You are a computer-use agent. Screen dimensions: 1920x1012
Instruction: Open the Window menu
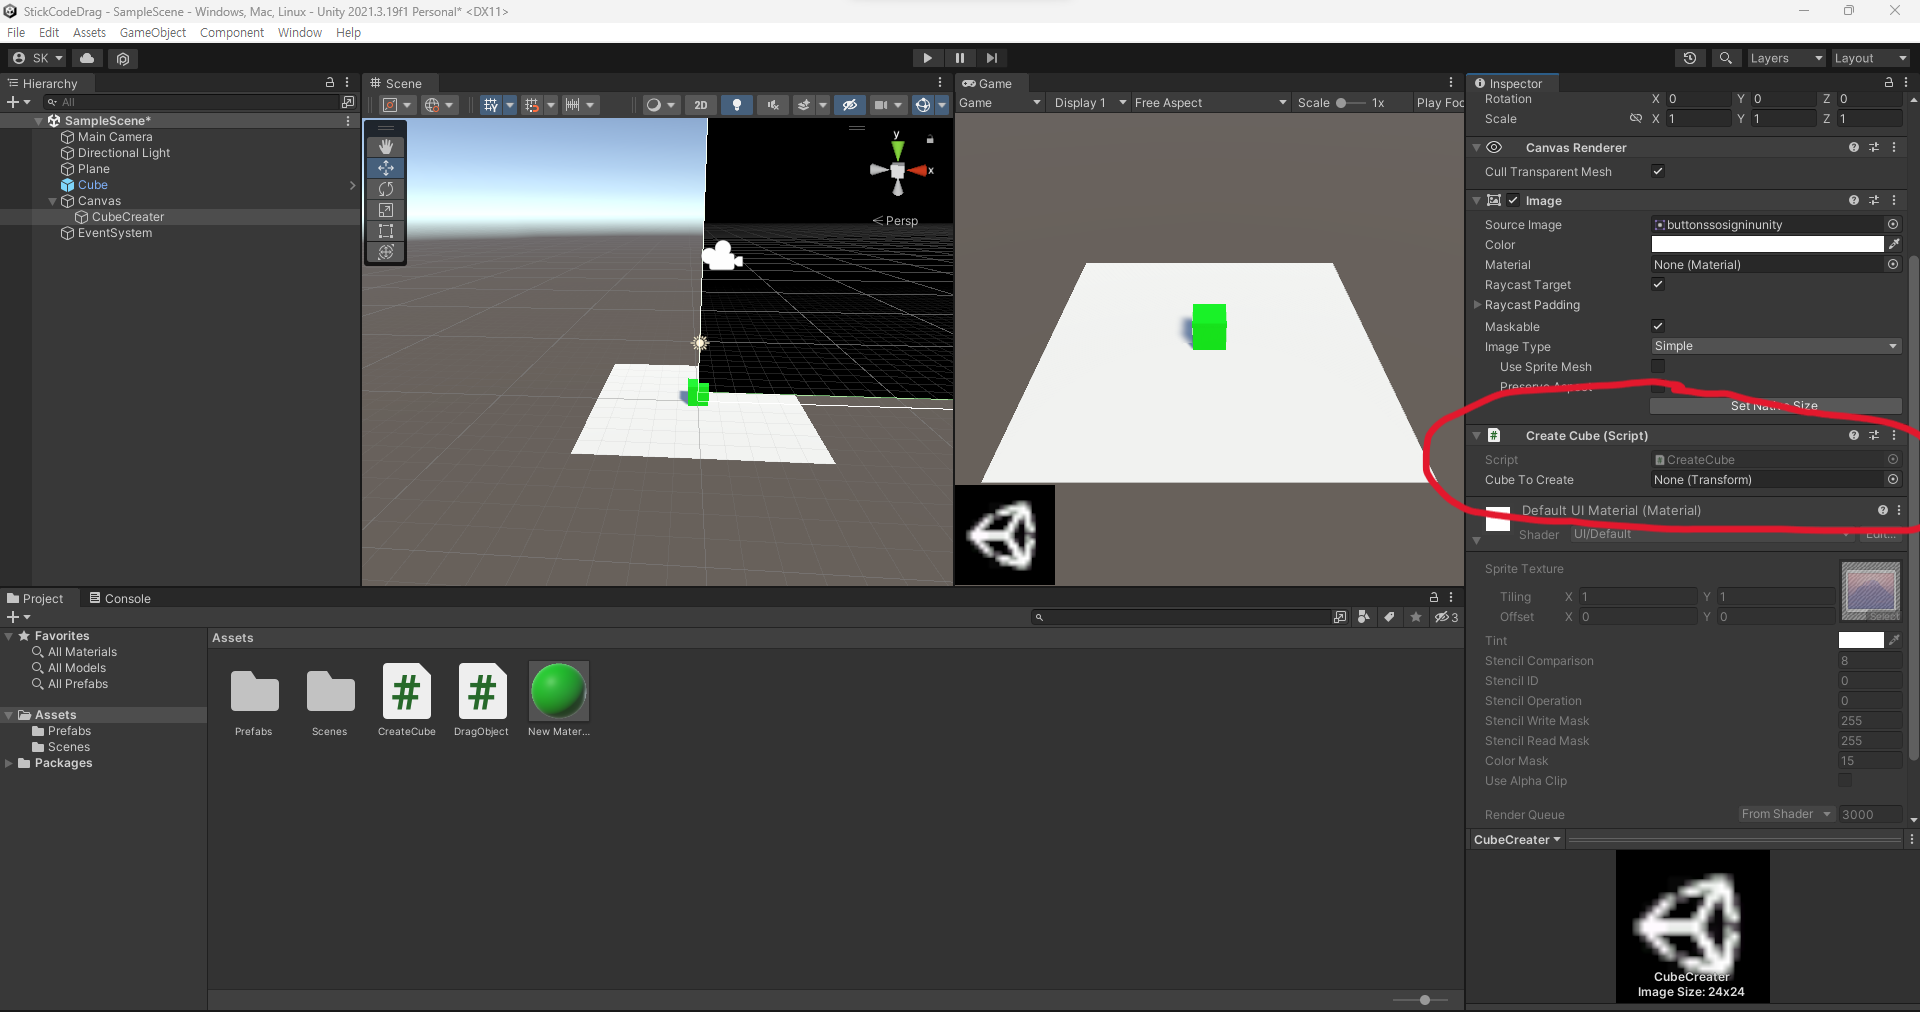[x=300, y=33]
